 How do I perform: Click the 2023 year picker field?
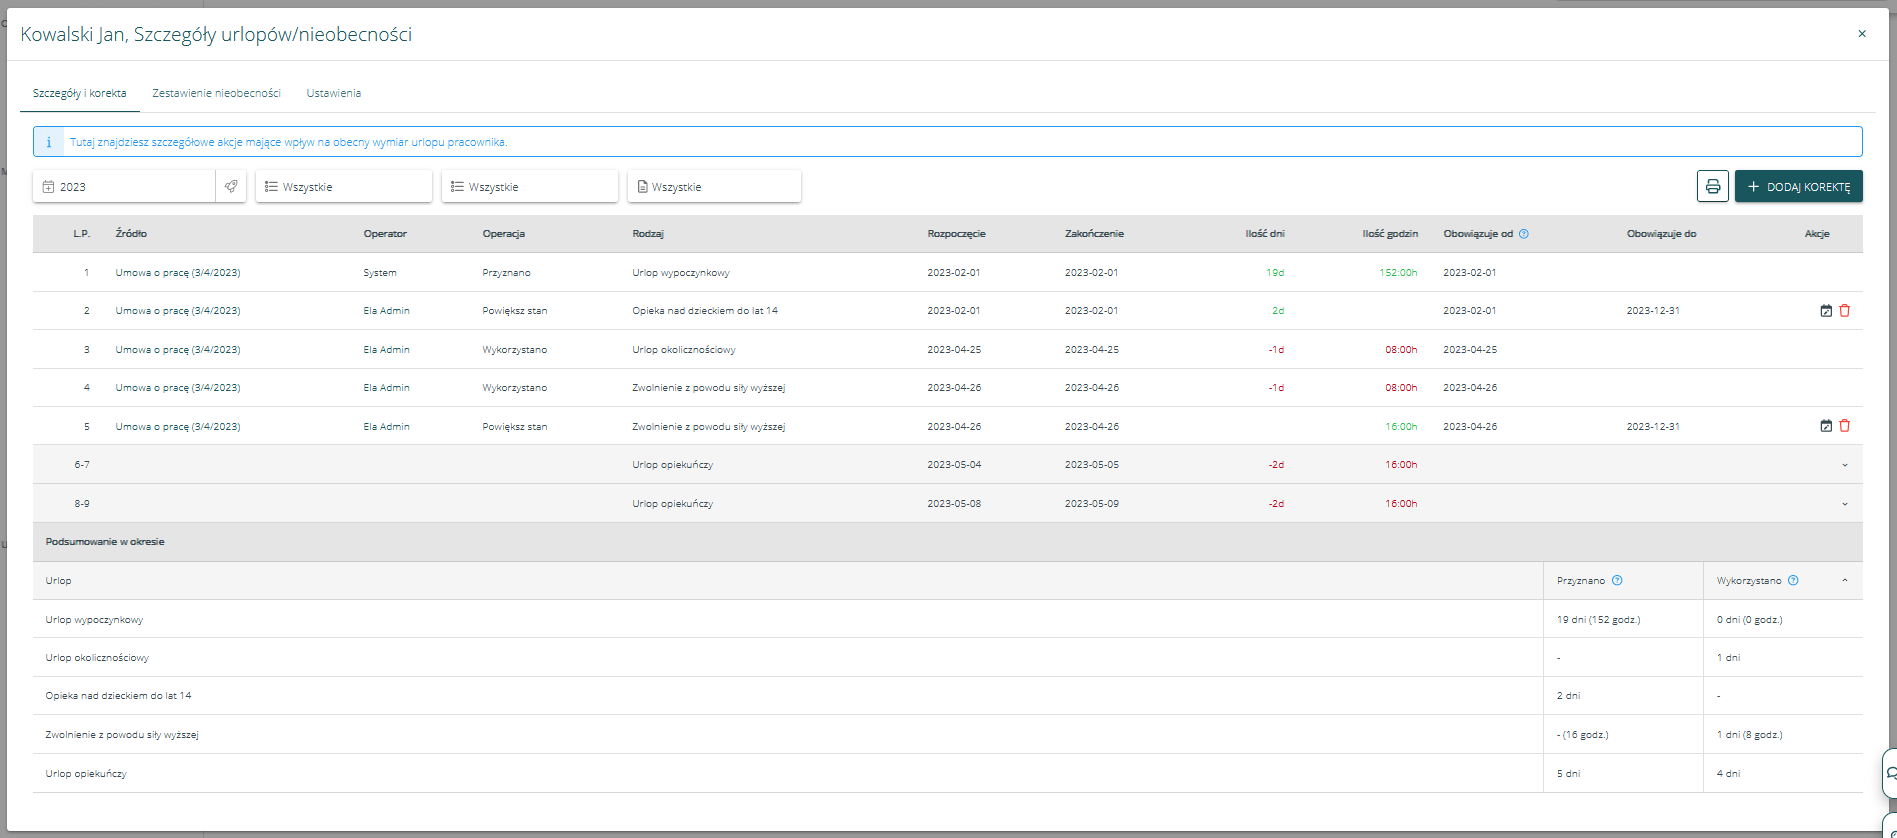coord(125,187)
